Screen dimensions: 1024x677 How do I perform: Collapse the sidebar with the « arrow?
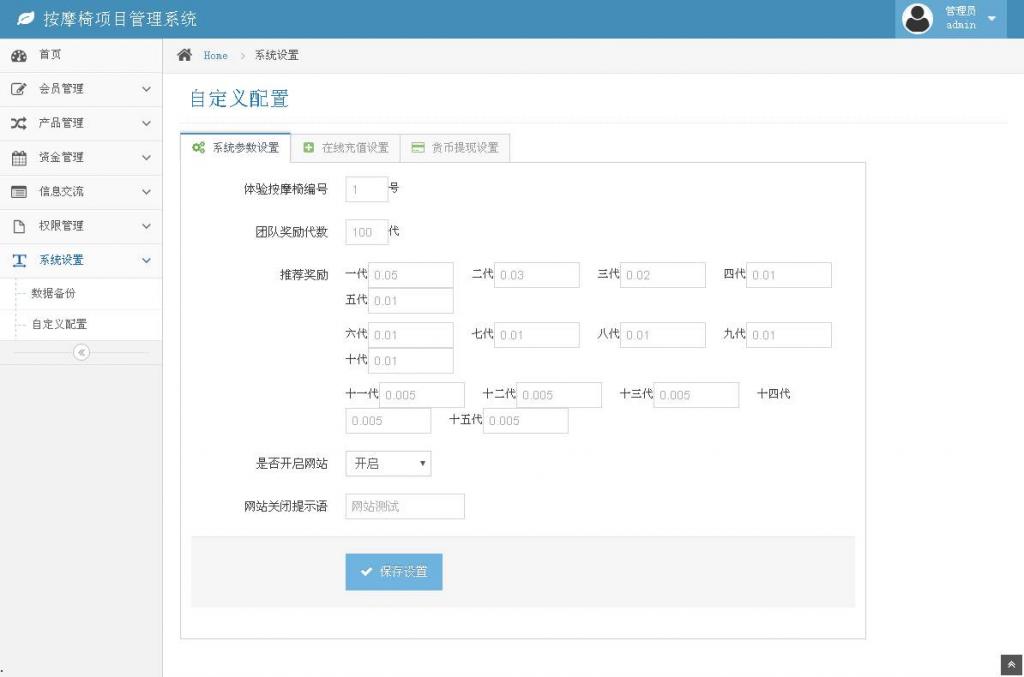(80, 352)
